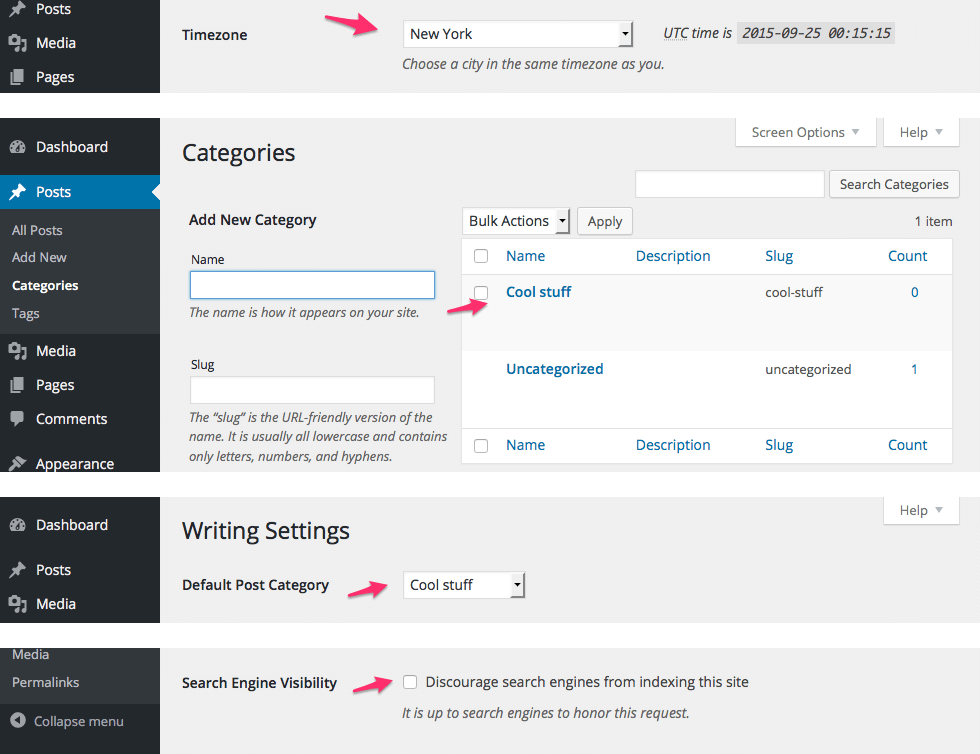Click Dashboard gauge icon beside Writing Settings page
Image resolution: width=980 pixels, height=754 pixels.
click(x=17, y=525)
